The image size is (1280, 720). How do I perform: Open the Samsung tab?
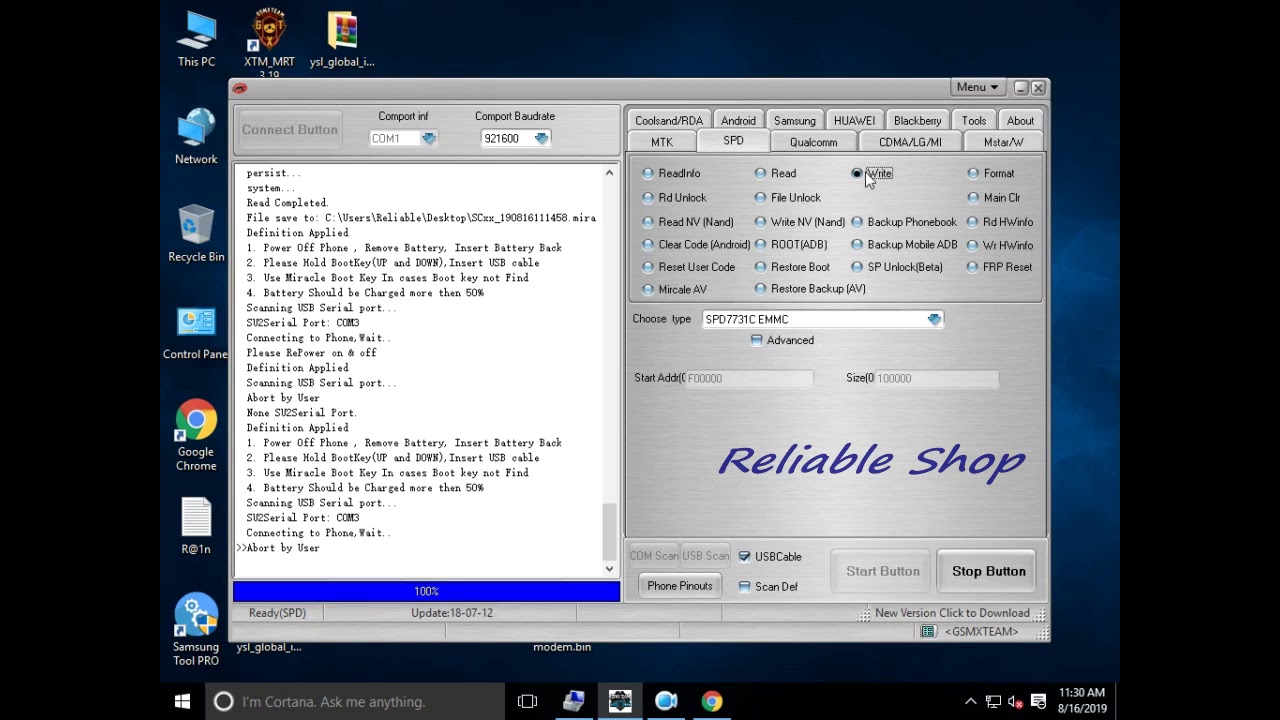pyautogui.click(x=795, y=121)
